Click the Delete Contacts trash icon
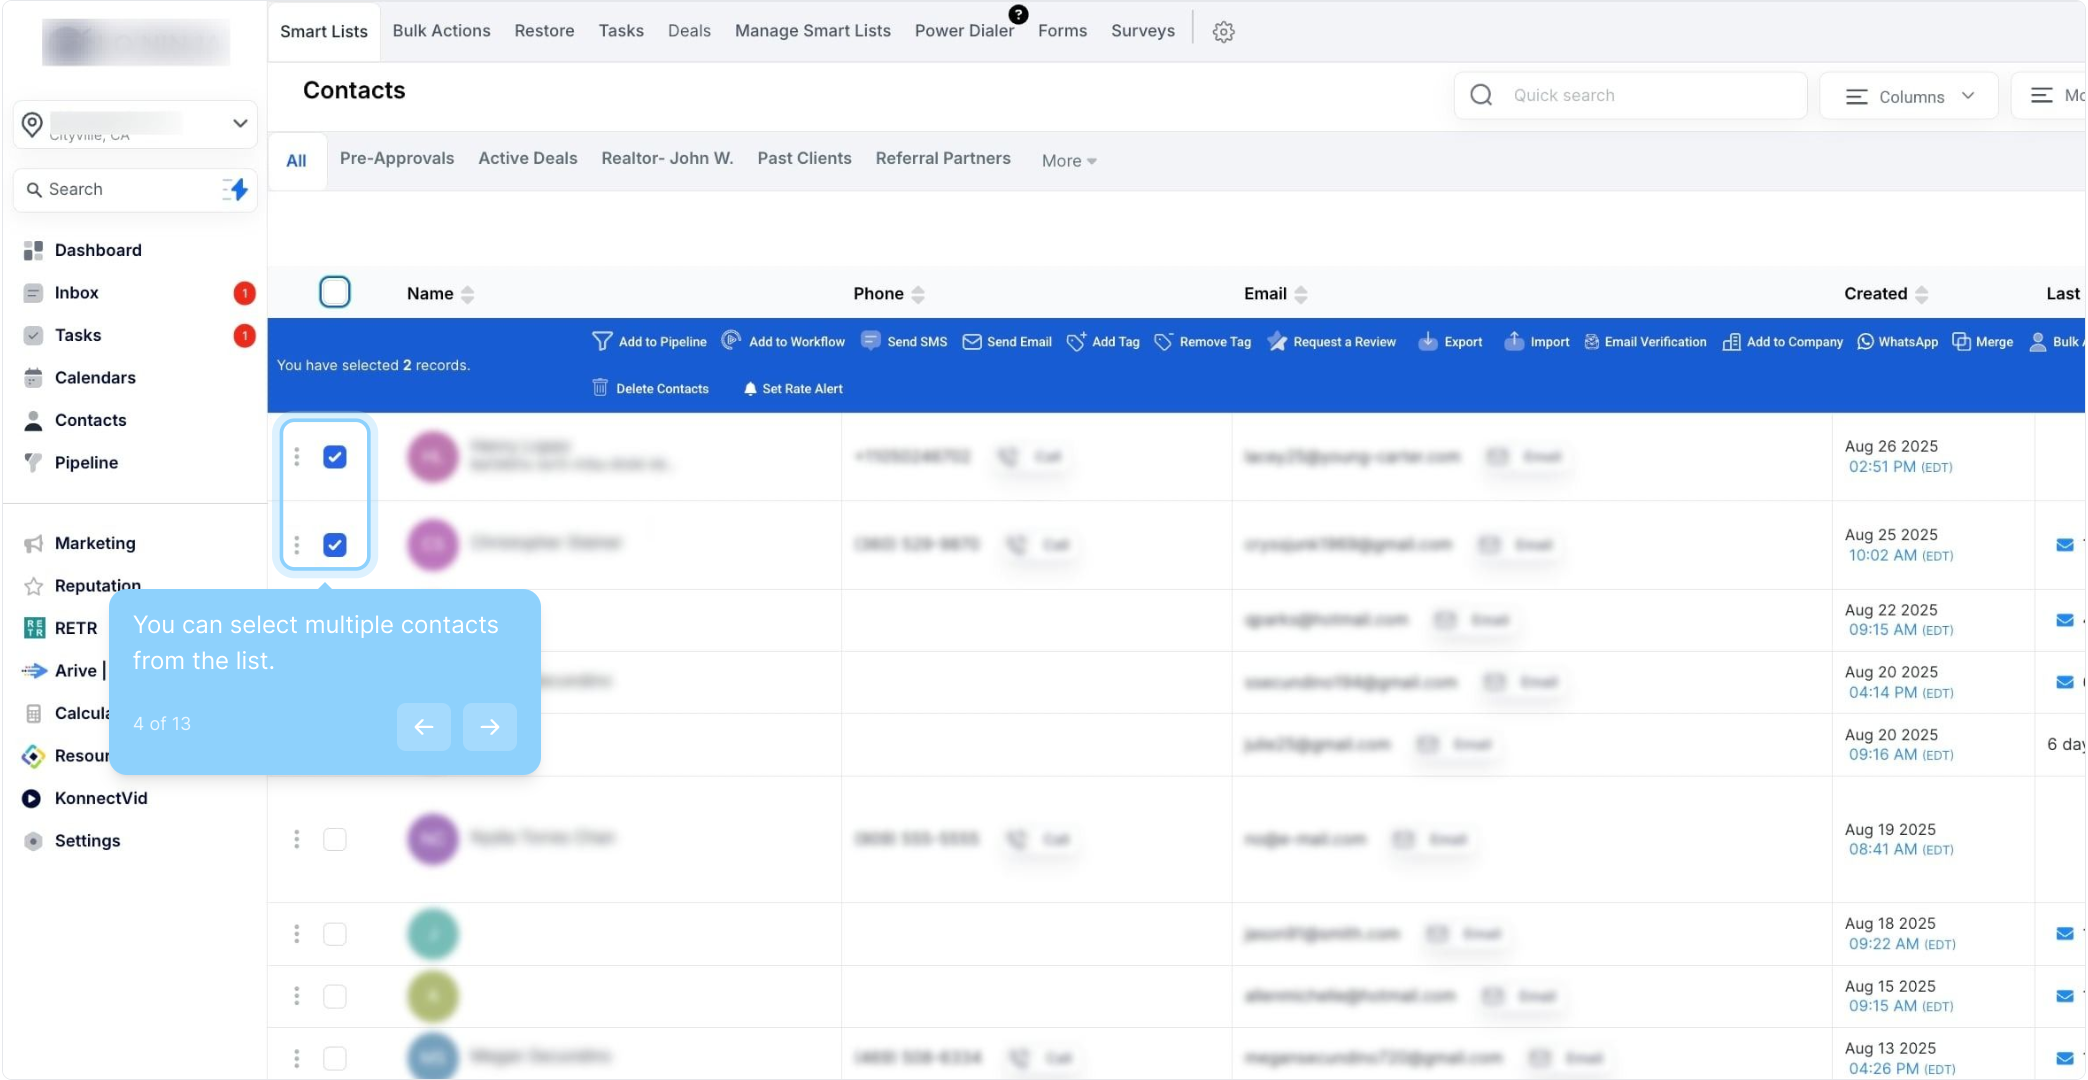The image size is (2088, 1080). [x=600, y=388]
